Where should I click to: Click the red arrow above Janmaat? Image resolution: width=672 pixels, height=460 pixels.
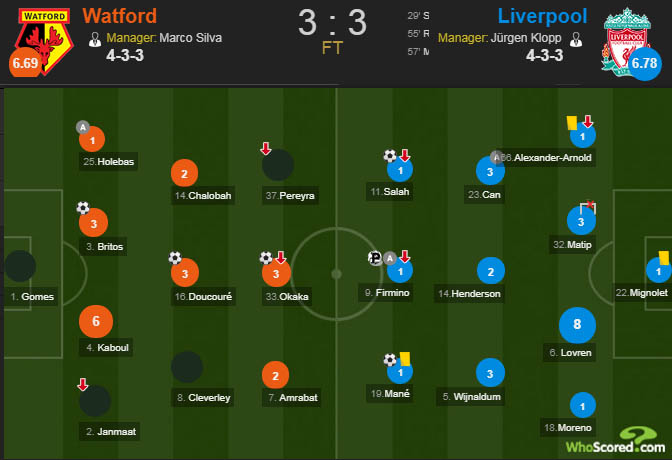click(x=83, y=385)
